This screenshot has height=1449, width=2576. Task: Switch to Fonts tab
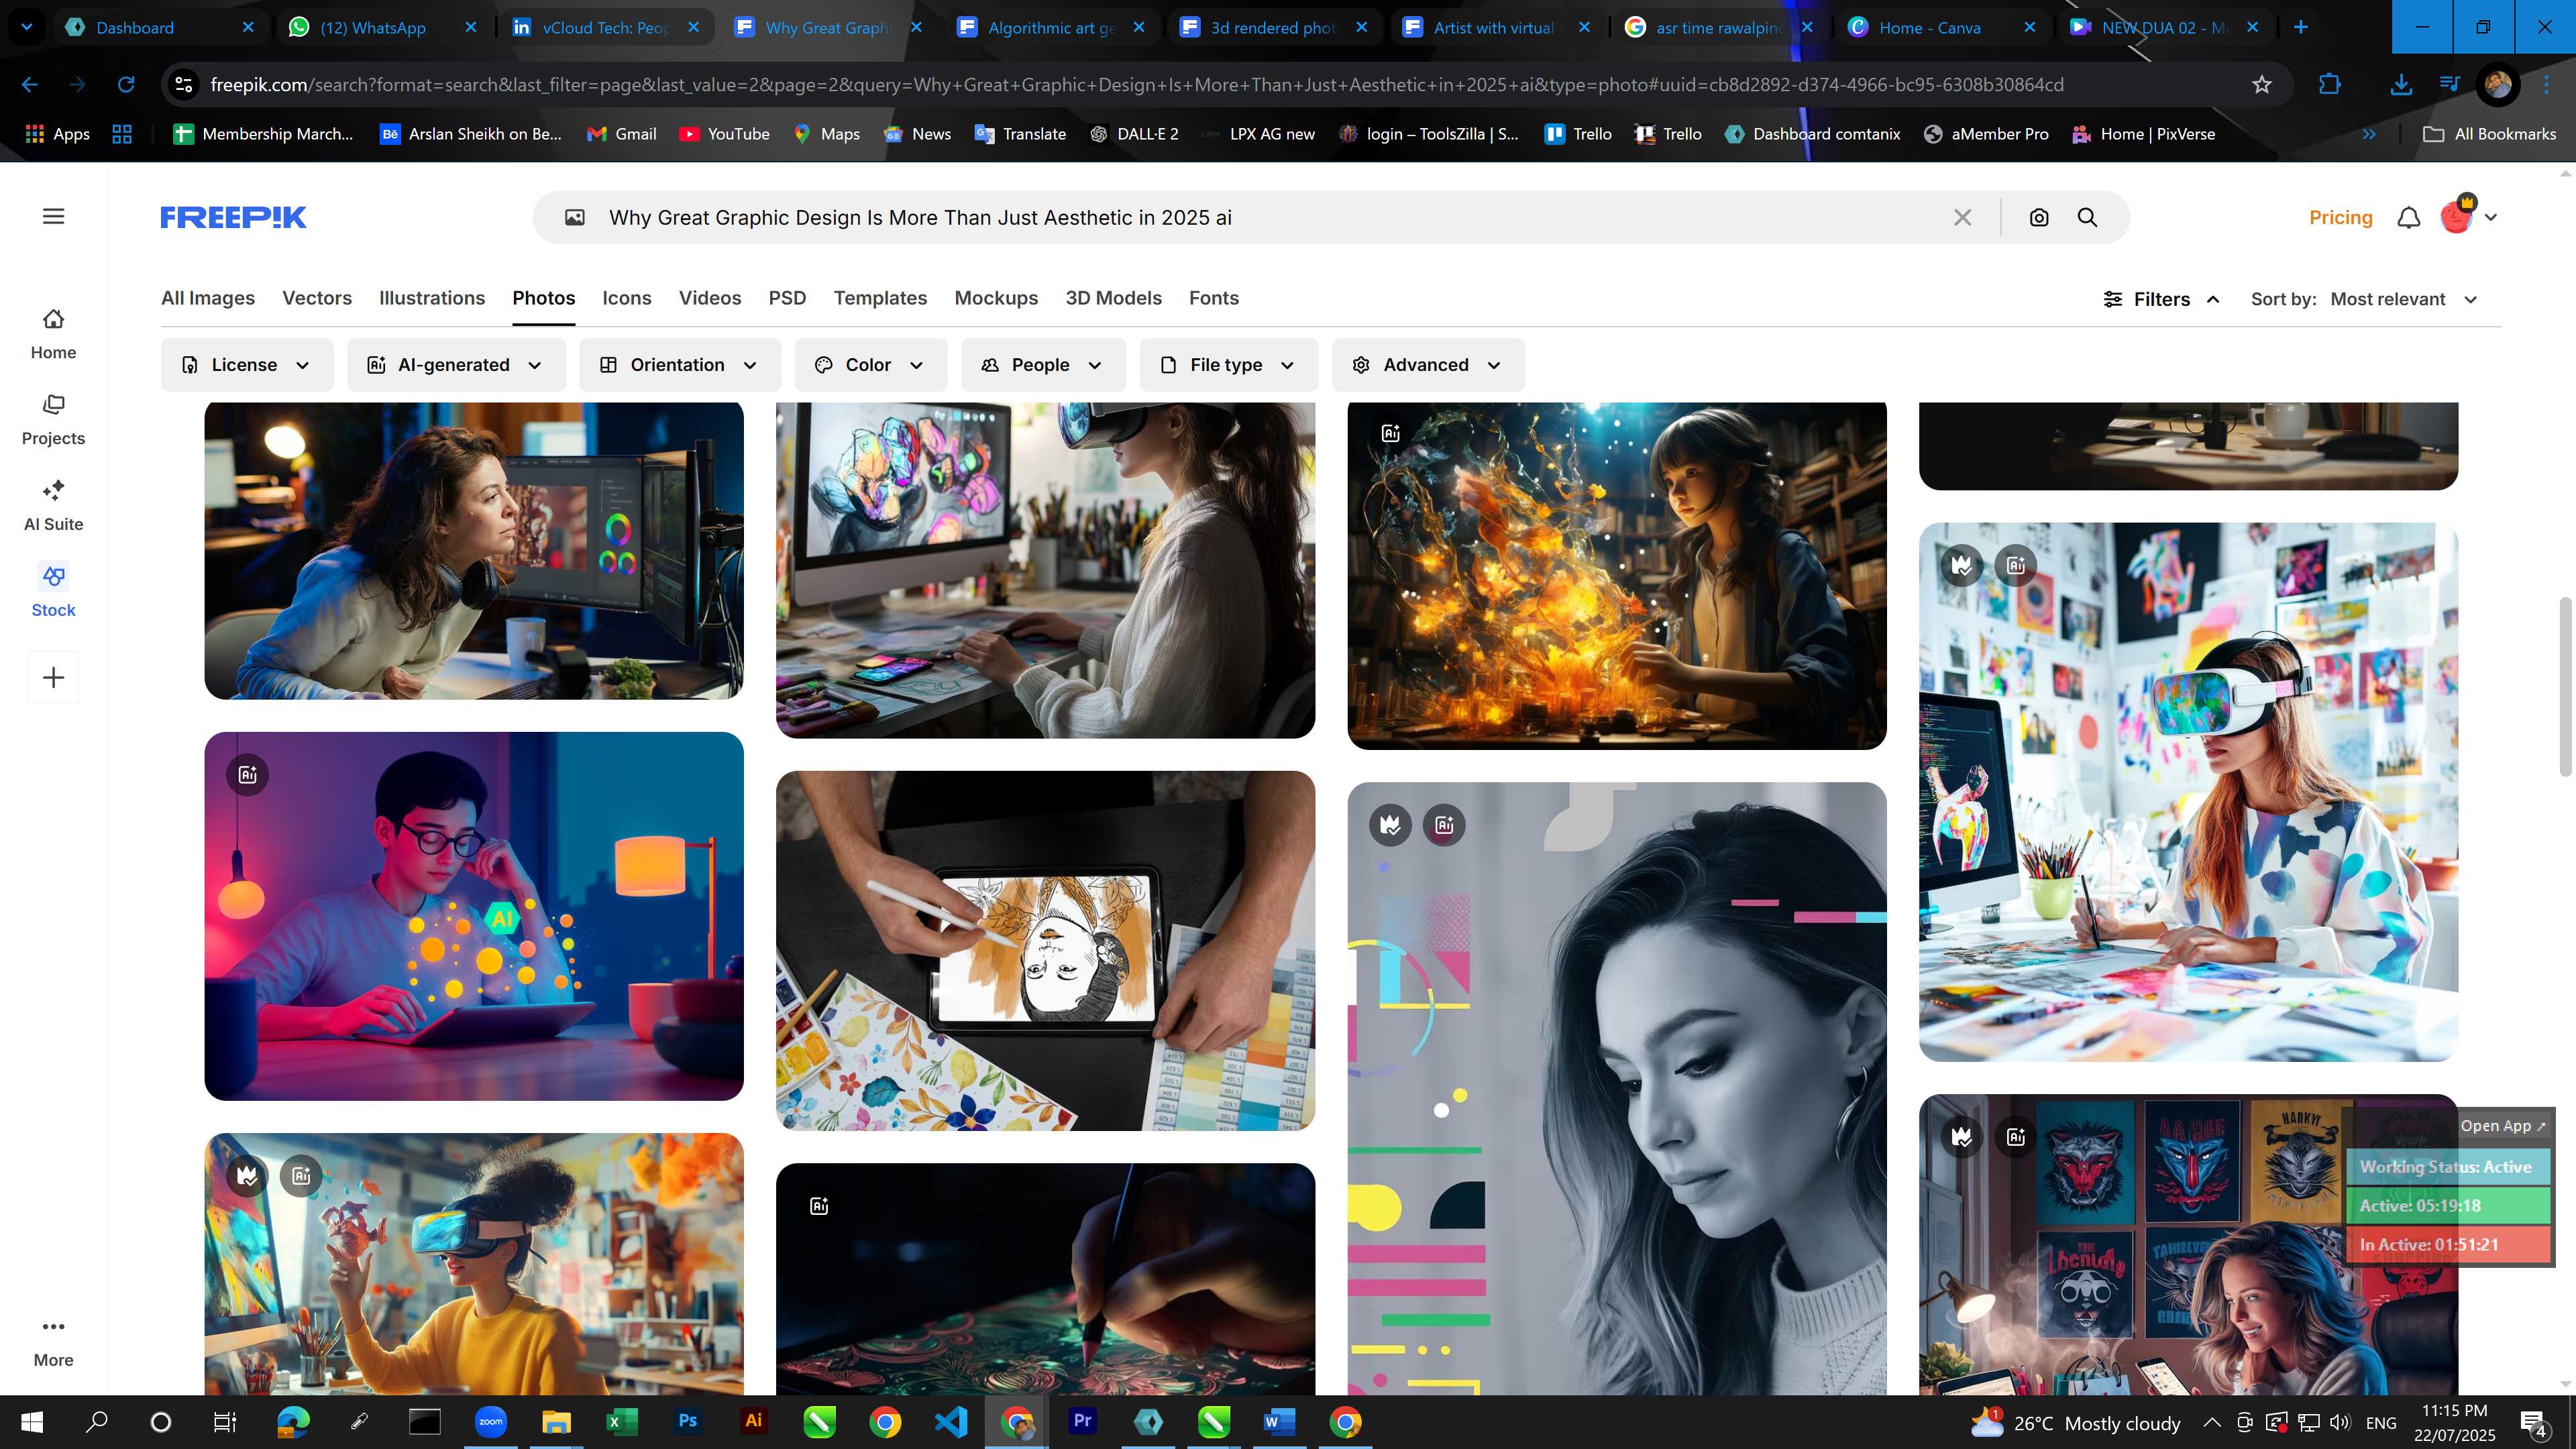point(1214,298)
